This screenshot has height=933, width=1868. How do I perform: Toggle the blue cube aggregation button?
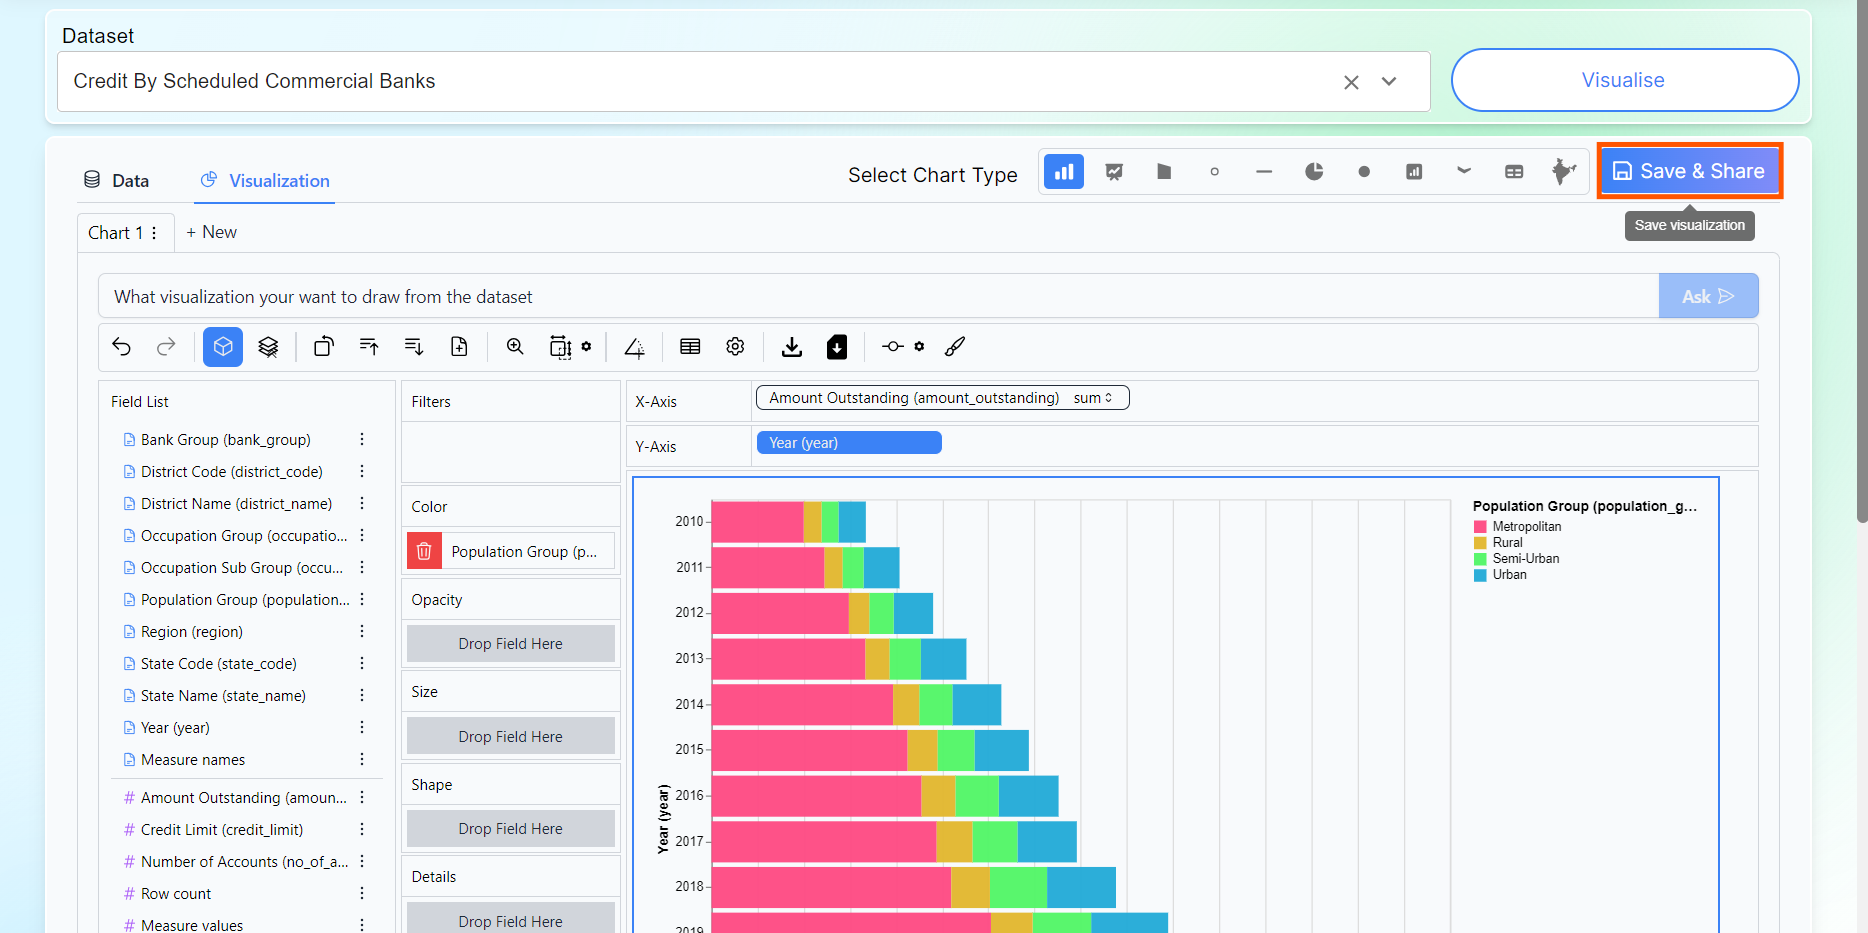pos(223,347)
